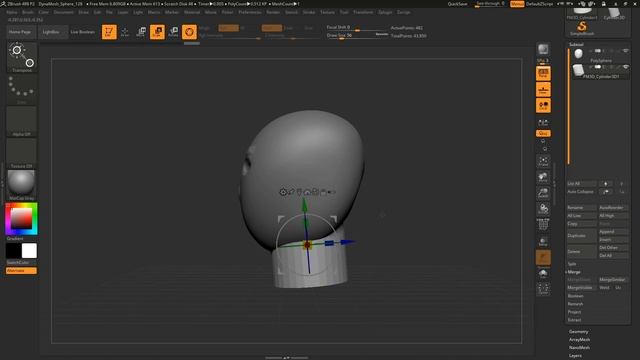Click the gizmo lock icon
The height and width of the screenshot is (360, 640).
(323, 192)
